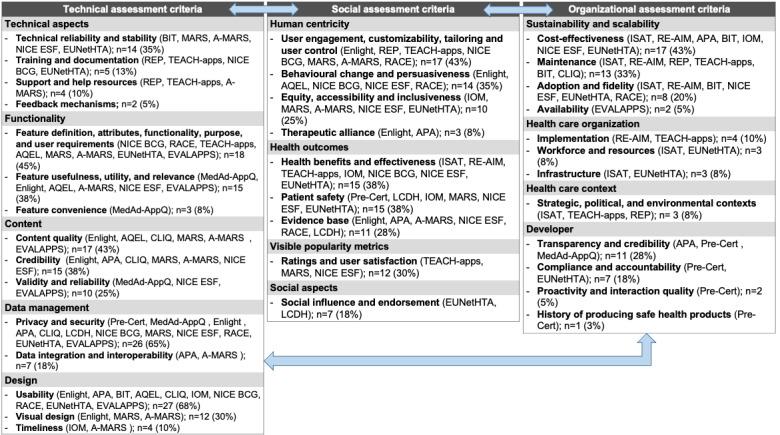The width and height of the screenshot is (780, 435).
Task: Click 'Social influence and endorsement' item
Action: point(360,302)
